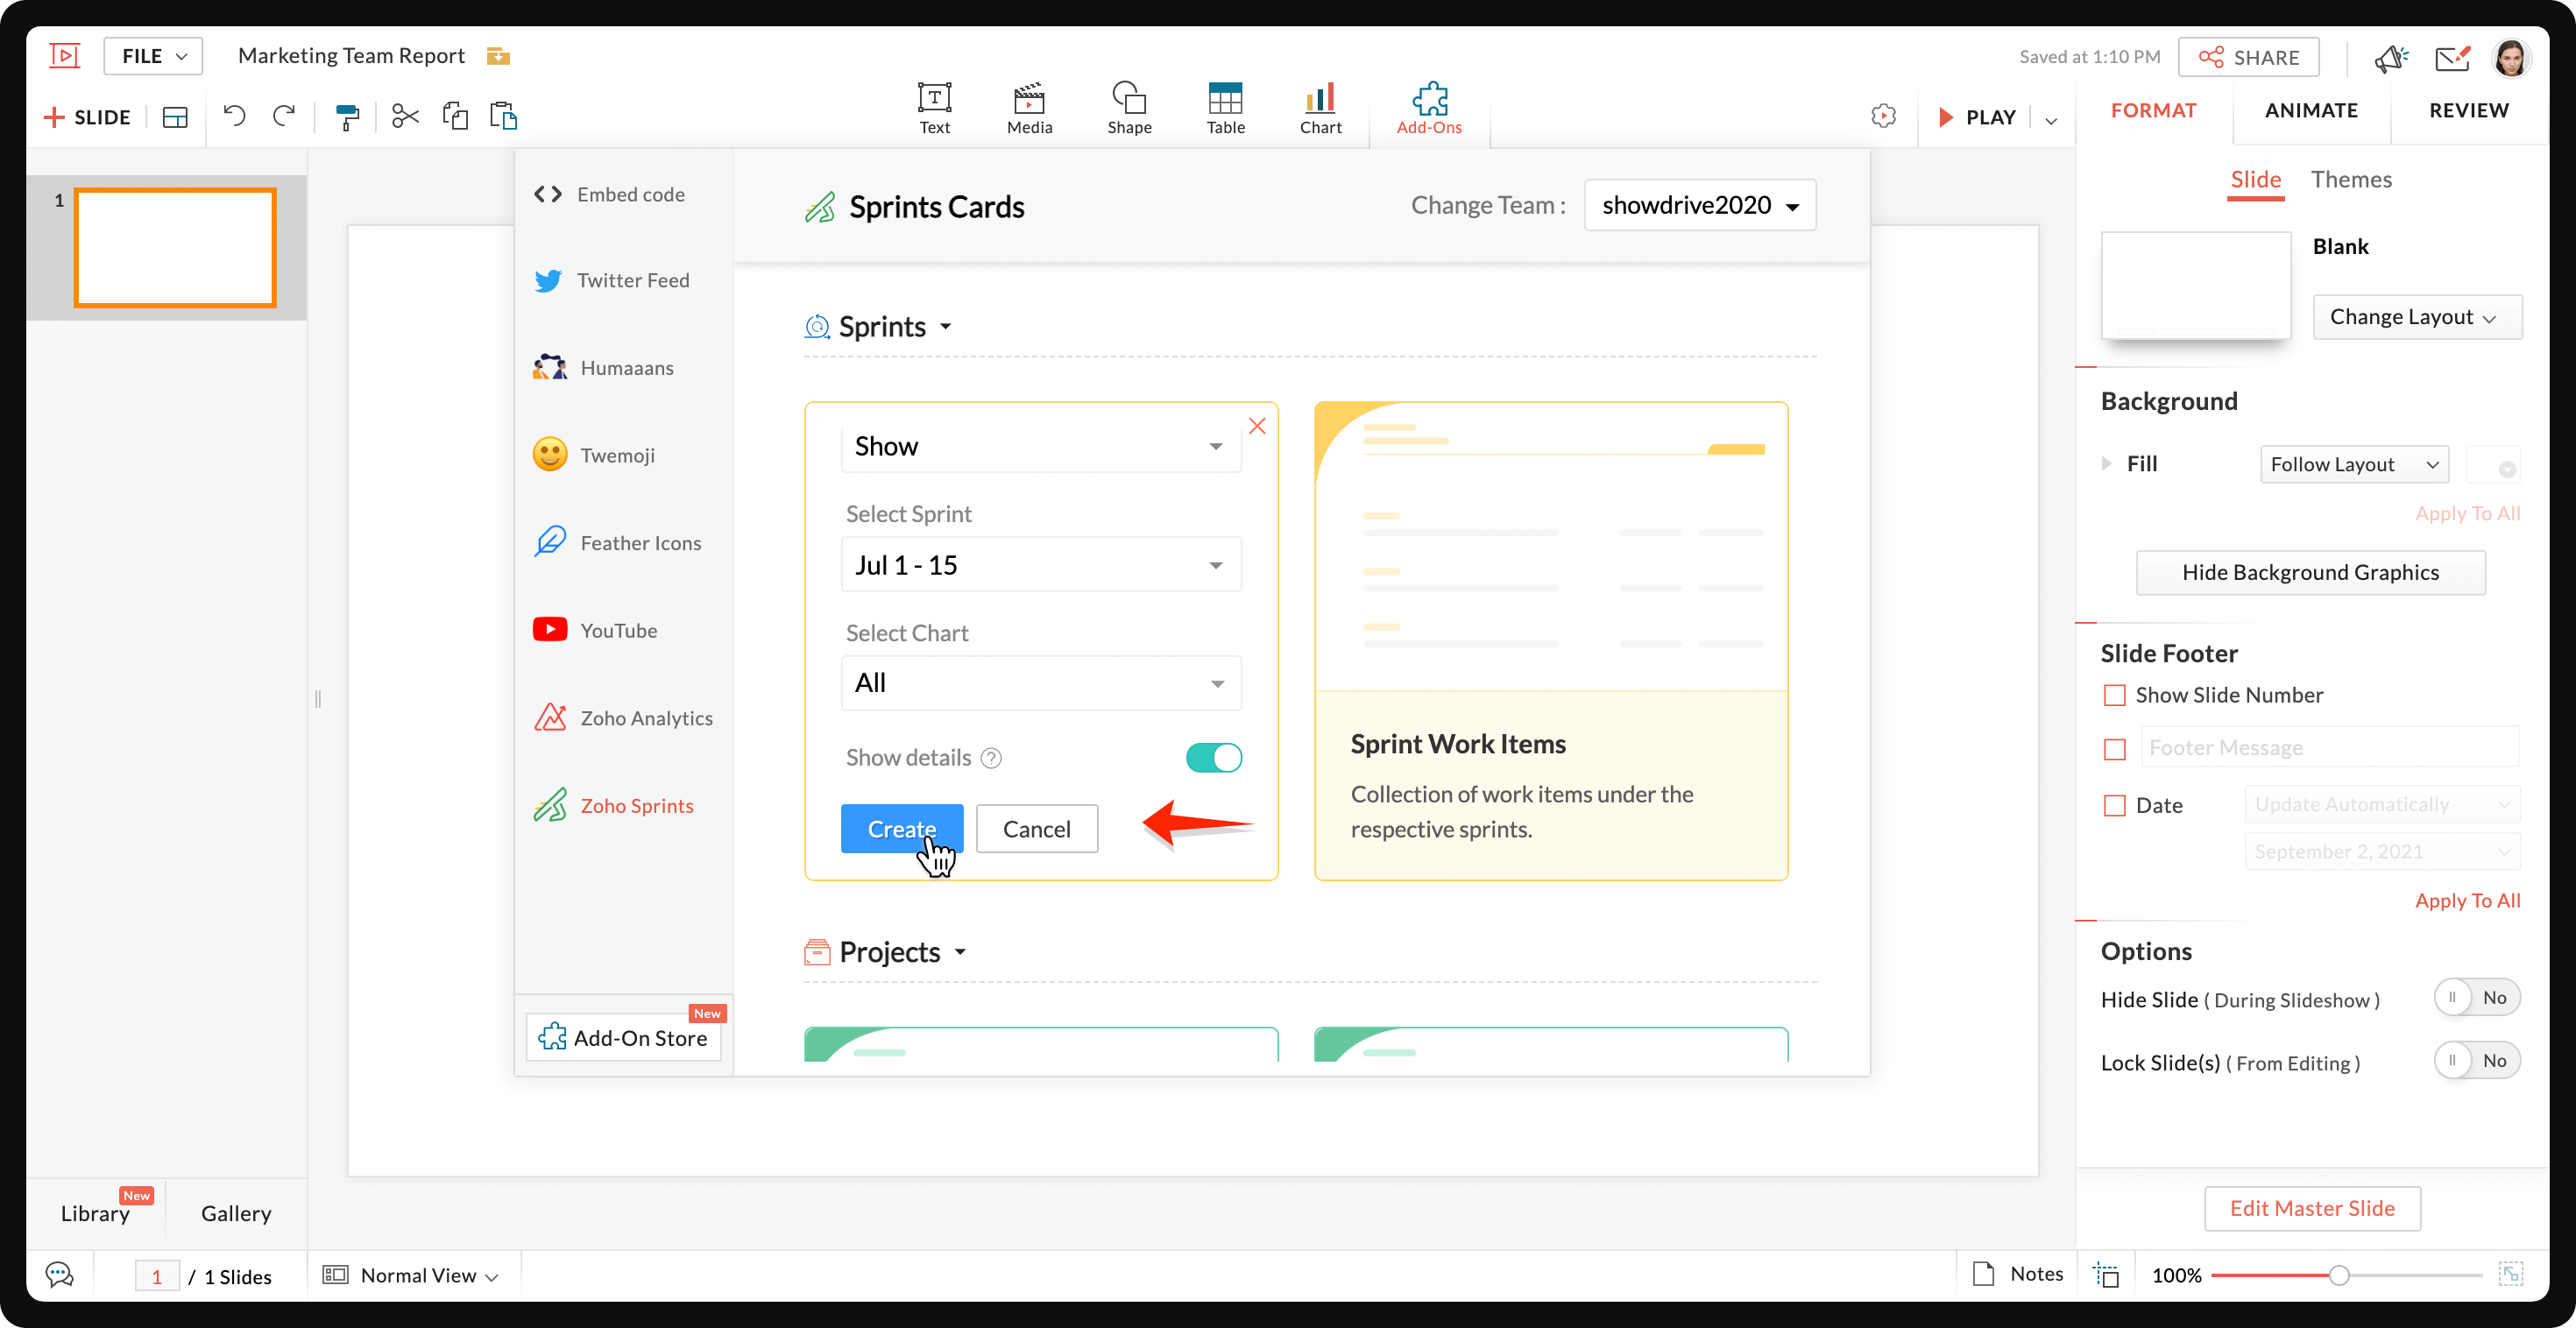Switch to the Themes tab

tap(2350, 180)
